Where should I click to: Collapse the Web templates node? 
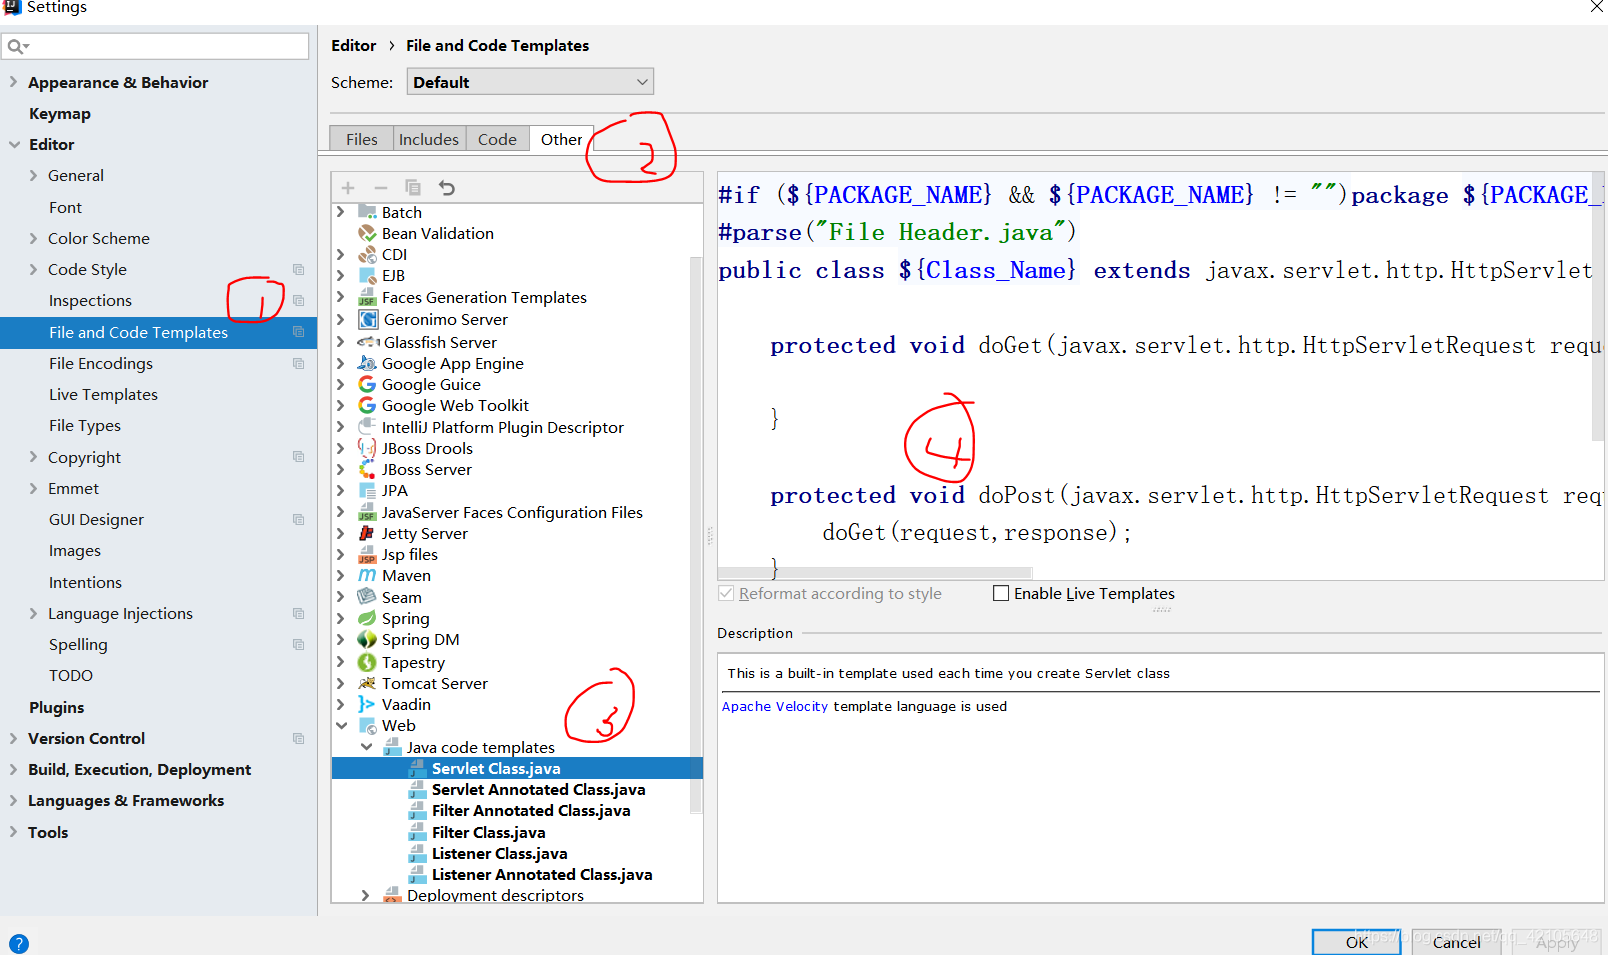click(341, 725)
